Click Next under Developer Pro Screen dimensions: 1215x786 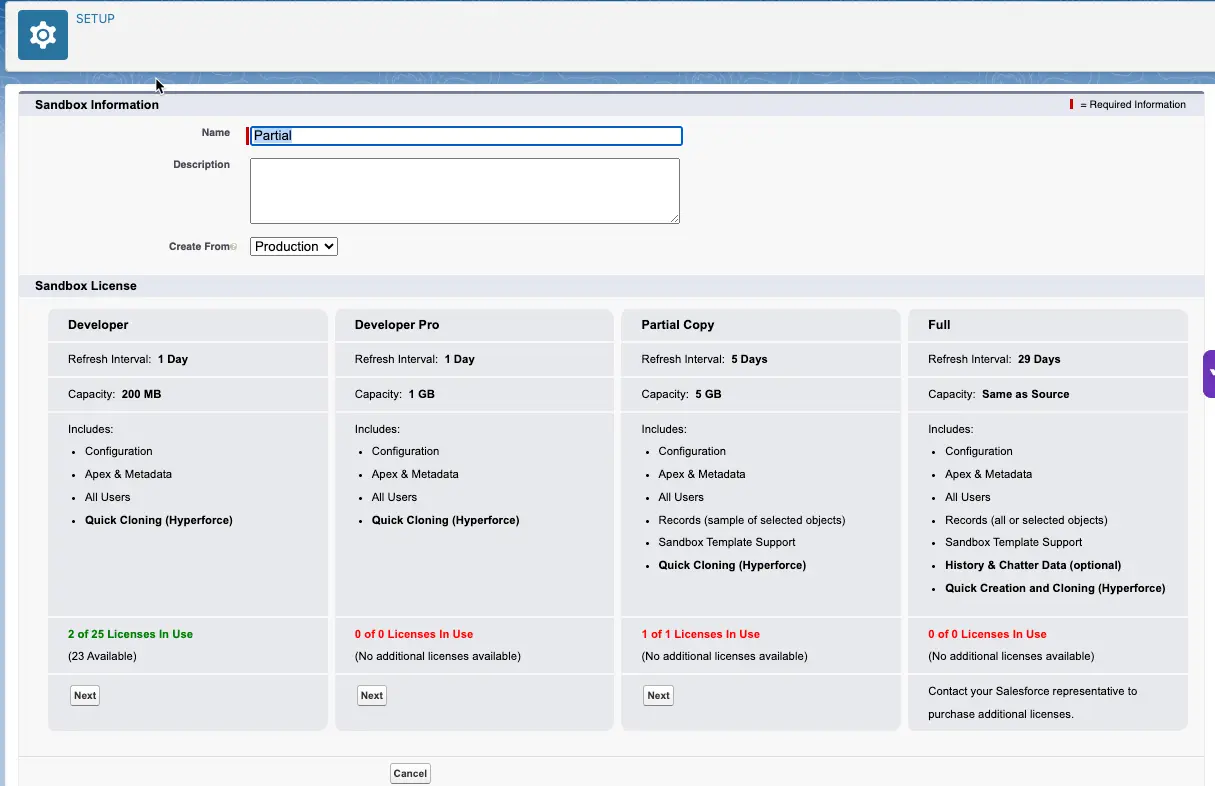pyautogui.click(x=371, y=695)
